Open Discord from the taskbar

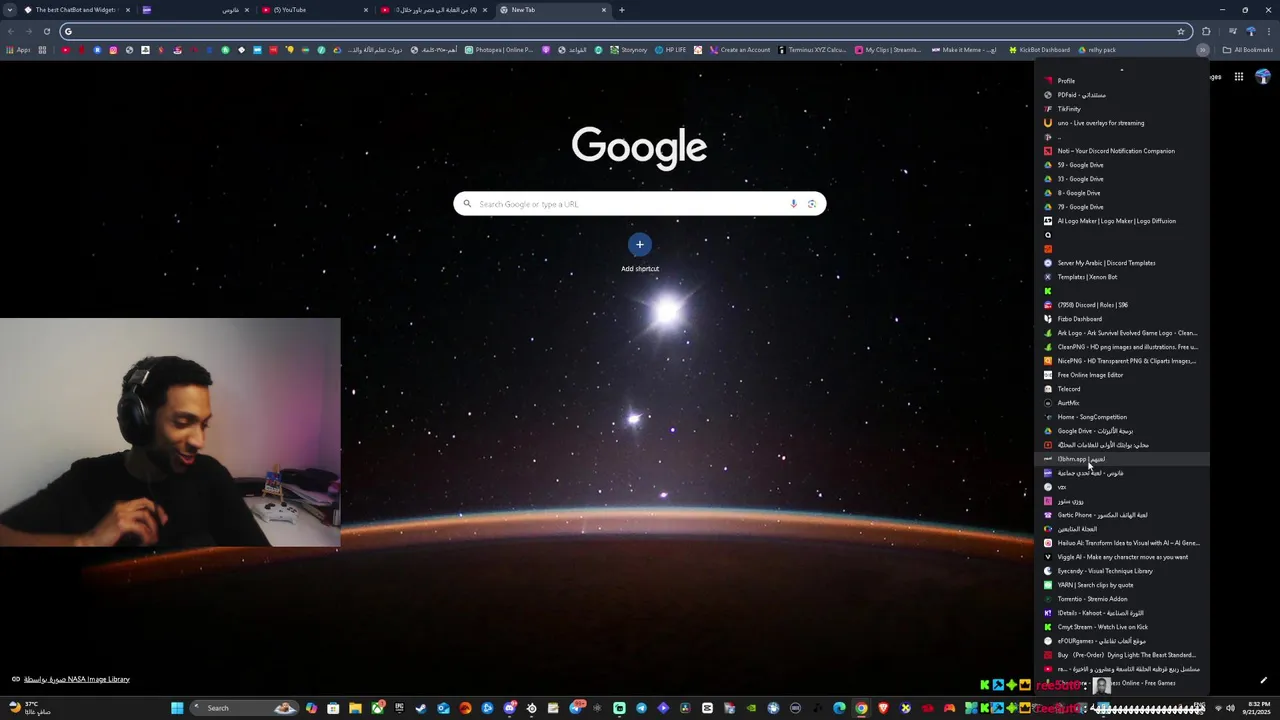pos(510,708)
